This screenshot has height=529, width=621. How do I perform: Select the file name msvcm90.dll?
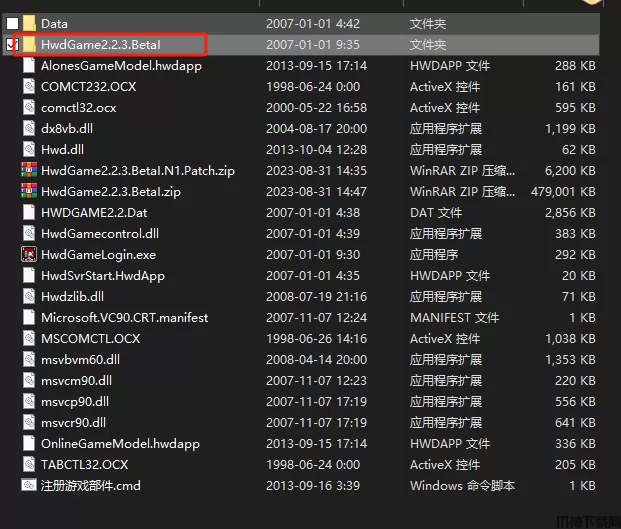click(x=76, y=381)
